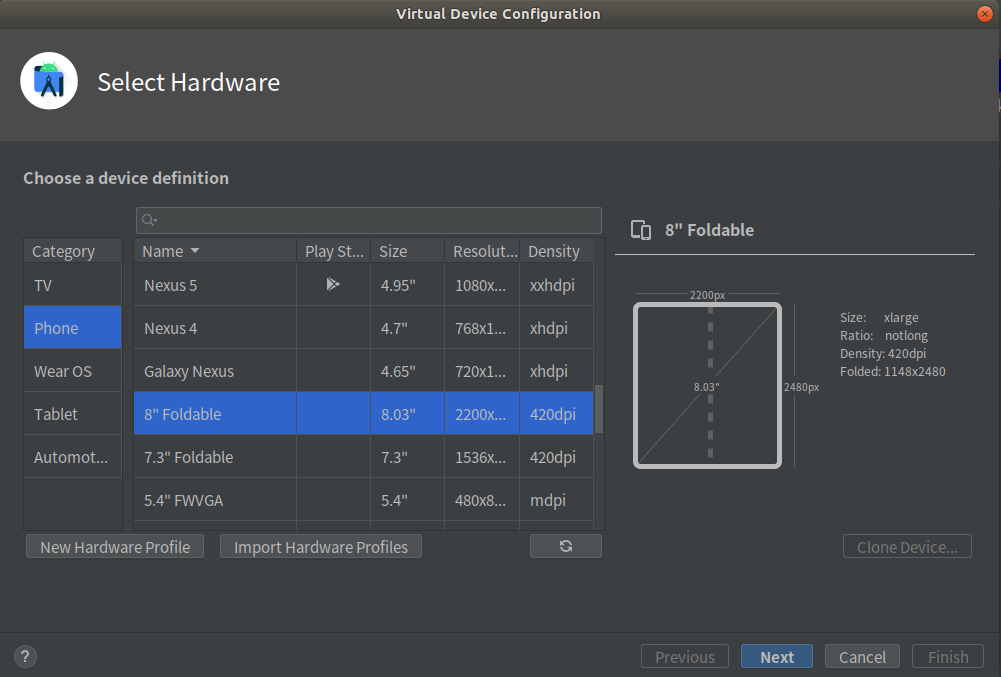Click the Play Store icon for Nexus 5

(x=333, y=284)
